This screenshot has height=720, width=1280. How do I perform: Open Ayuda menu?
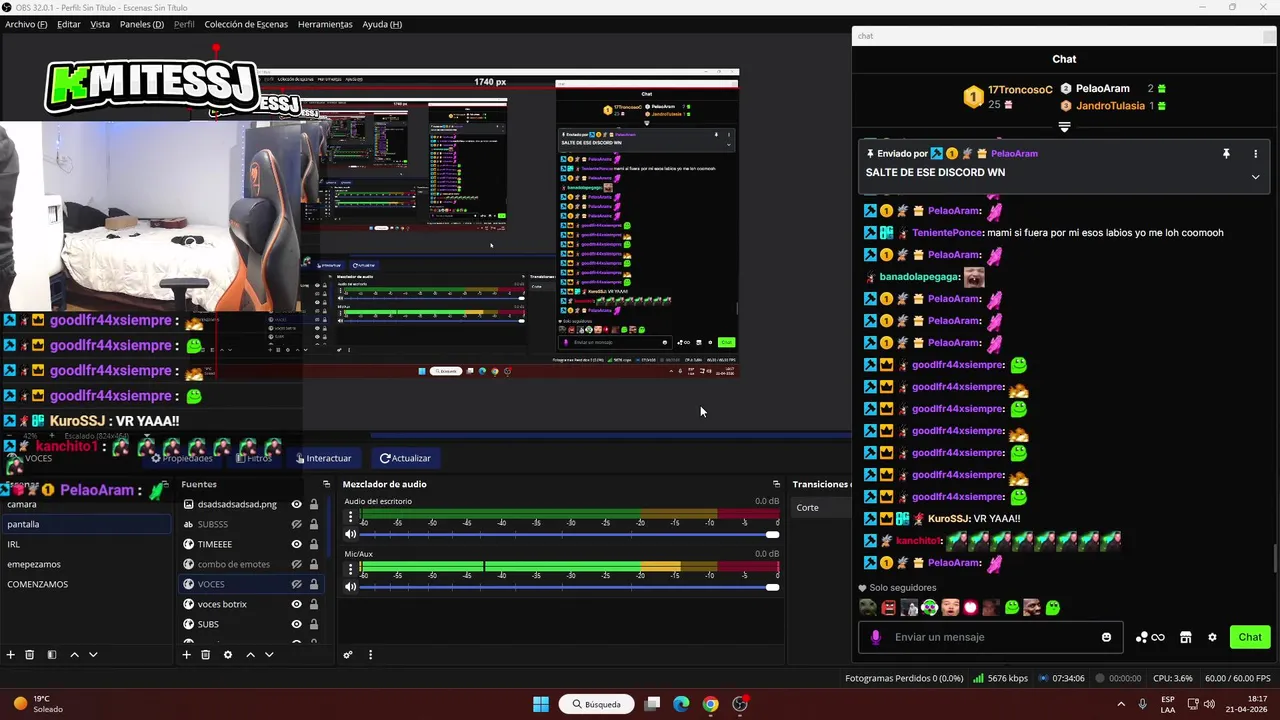click(x=382, y=24)
